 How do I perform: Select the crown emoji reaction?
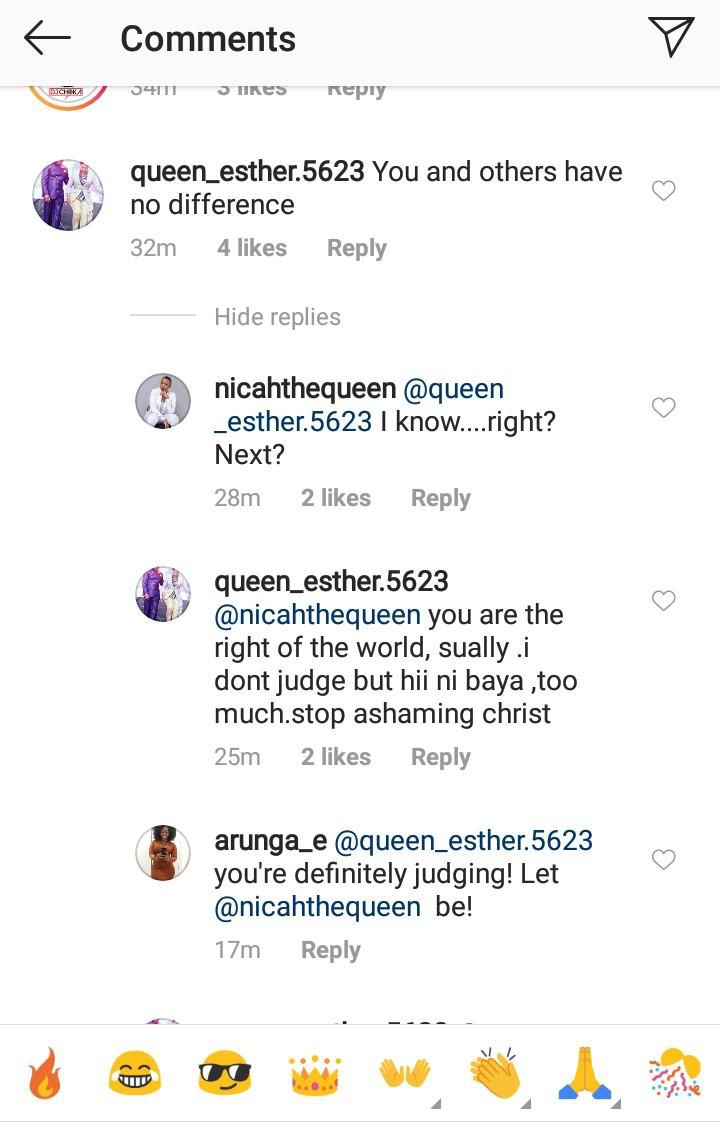click(314, 1074)
